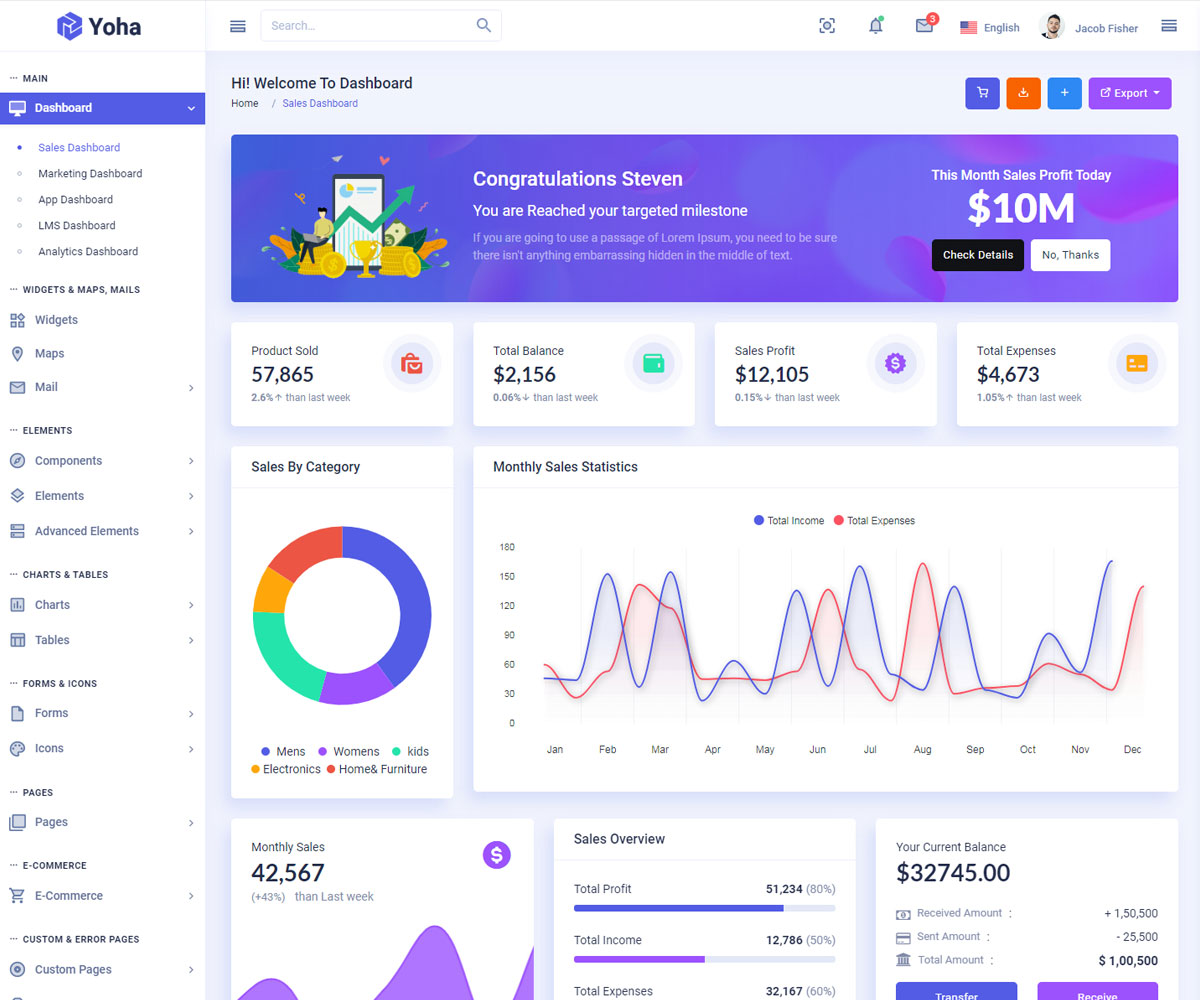Toggle Electronics legend in donut chart
Screen dimensions: 1200x1000
(286, 770)
